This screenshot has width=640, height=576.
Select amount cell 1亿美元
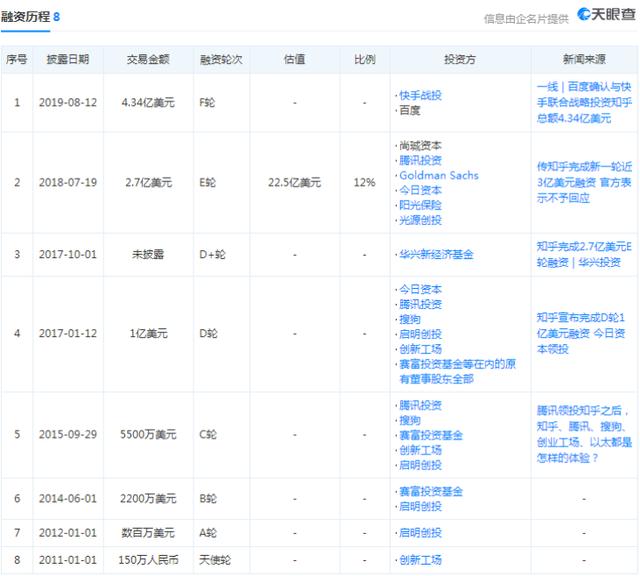coord(148,334)
